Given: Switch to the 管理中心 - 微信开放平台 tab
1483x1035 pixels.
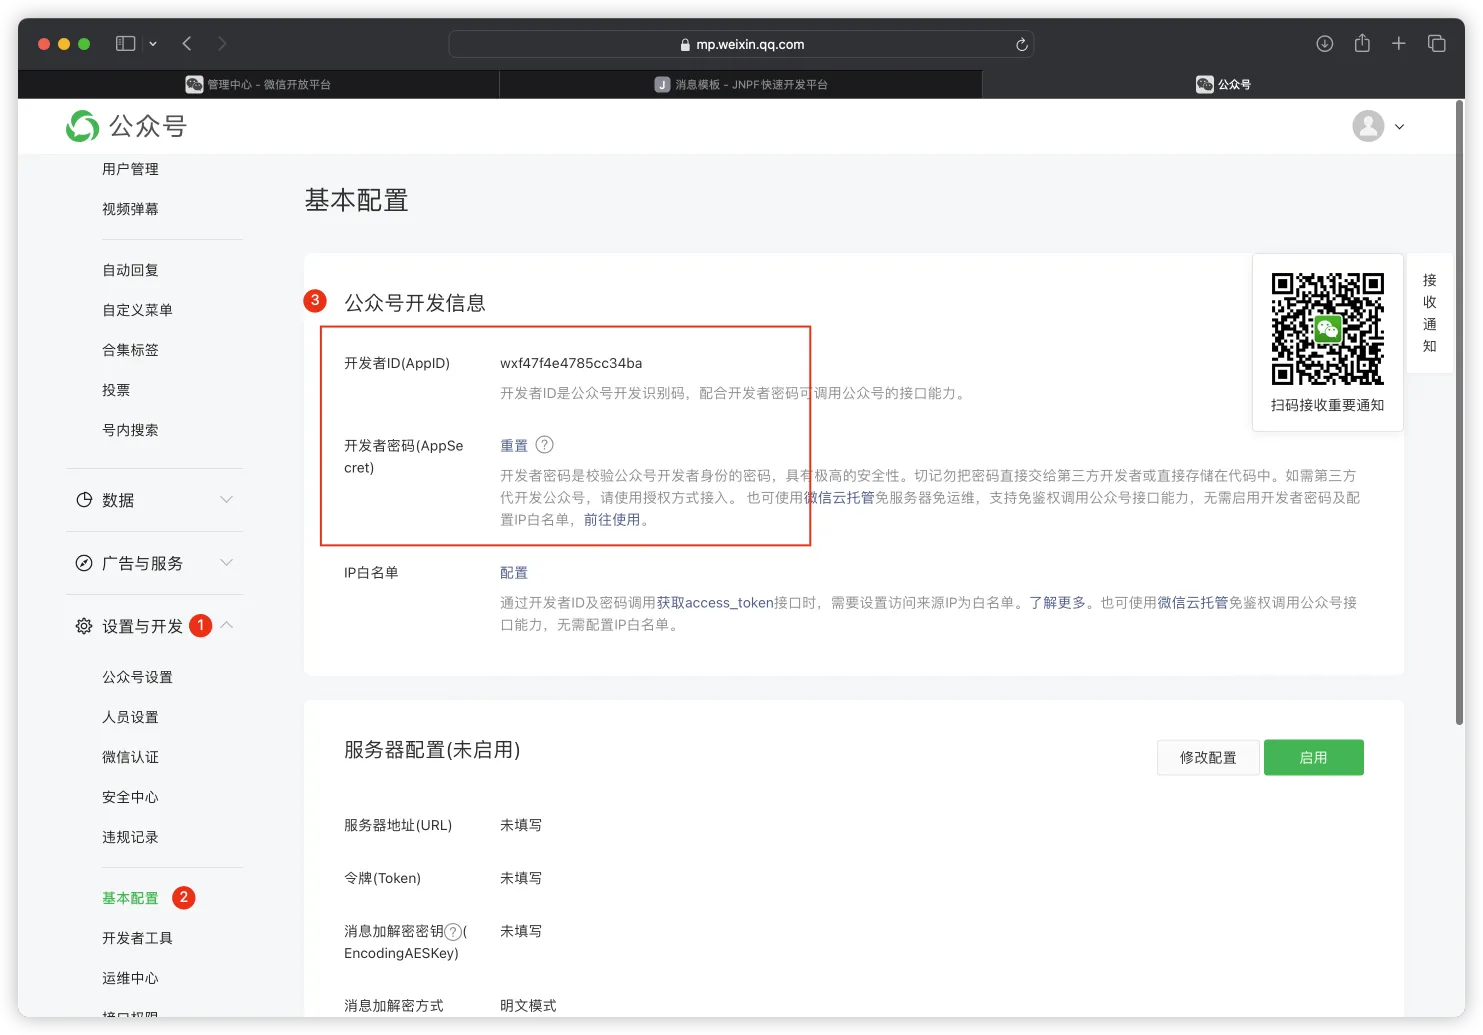Looking at the screenshot, I should (259, 85).
